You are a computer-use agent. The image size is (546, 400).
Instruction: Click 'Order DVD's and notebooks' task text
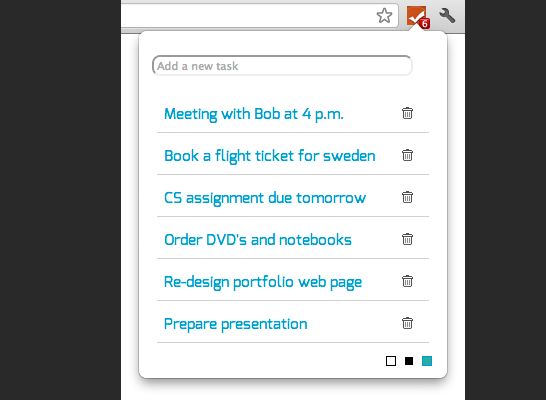[x=258, y=240]
